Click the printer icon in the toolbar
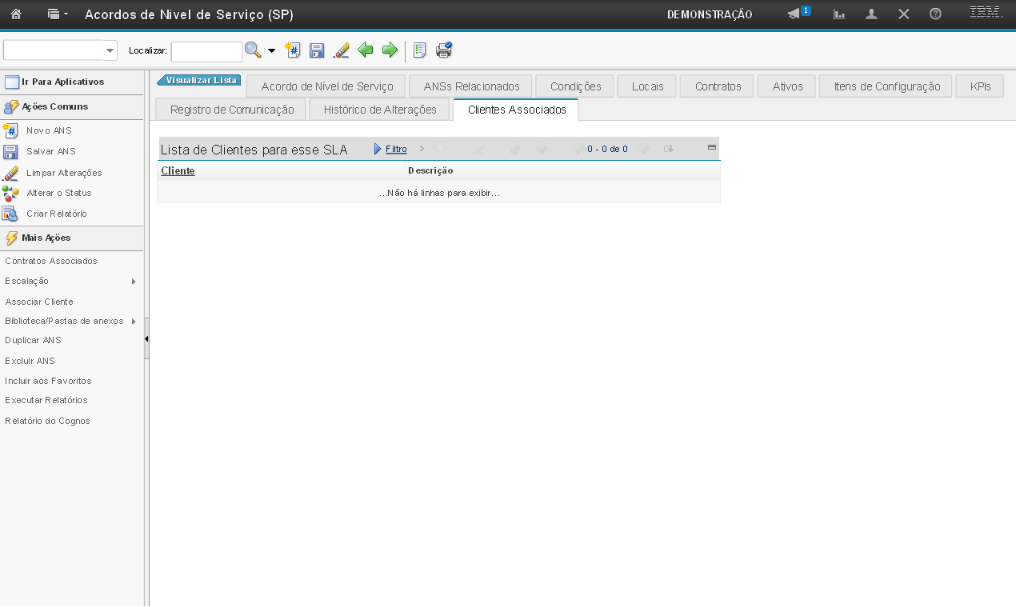The height and width of the screenshot is (607, 1016). coord(444,50)
